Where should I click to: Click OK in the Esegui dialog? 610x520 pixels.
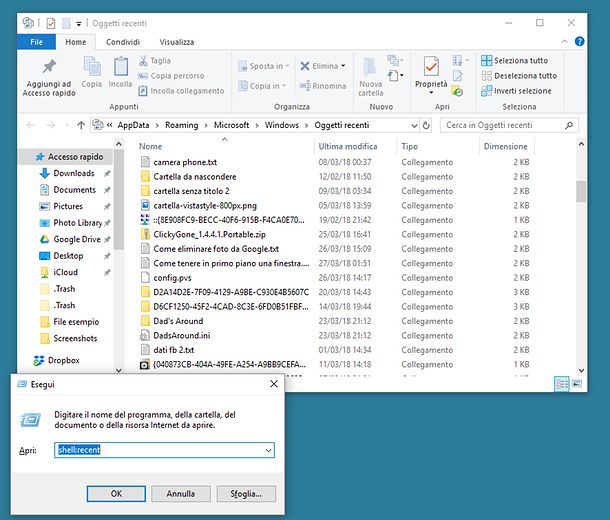[116, 494]
